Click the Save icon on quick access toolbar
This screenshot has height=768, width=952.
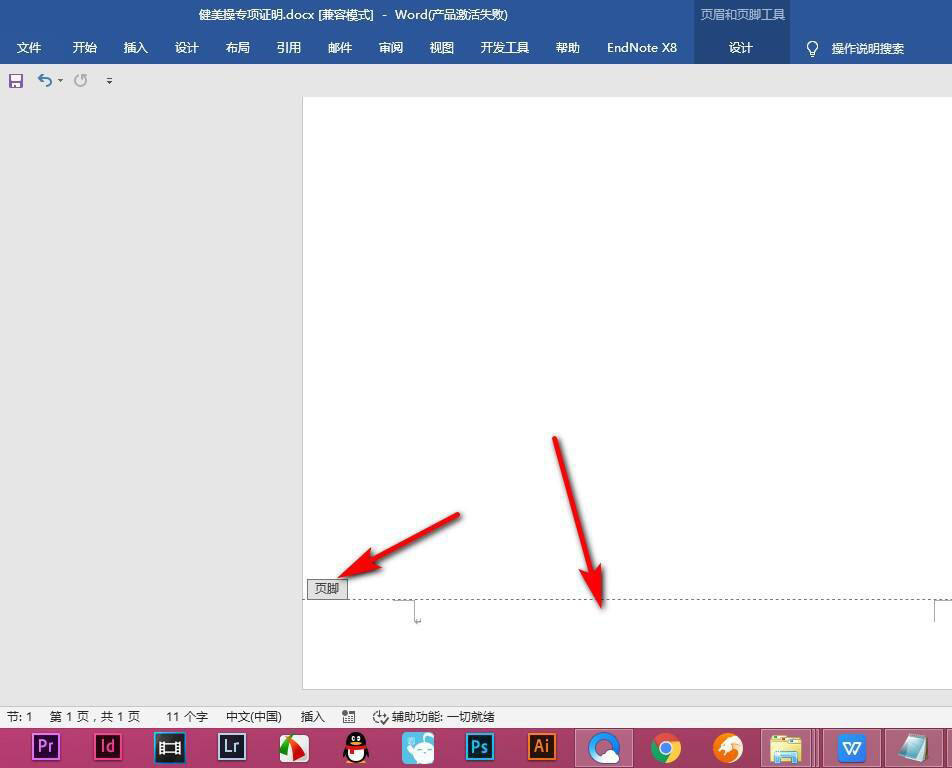point(16,81)
